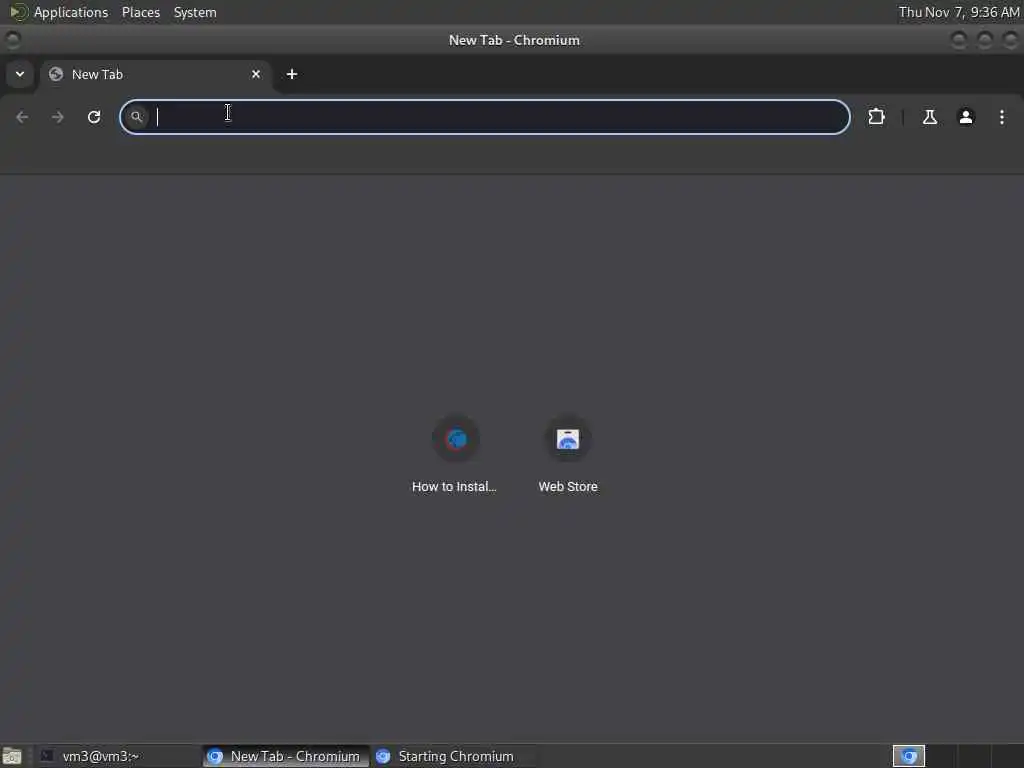This screenshot has height=768, width=1024.
Task: Open a new tab with plus button
Action: click(x=292, y=74)
